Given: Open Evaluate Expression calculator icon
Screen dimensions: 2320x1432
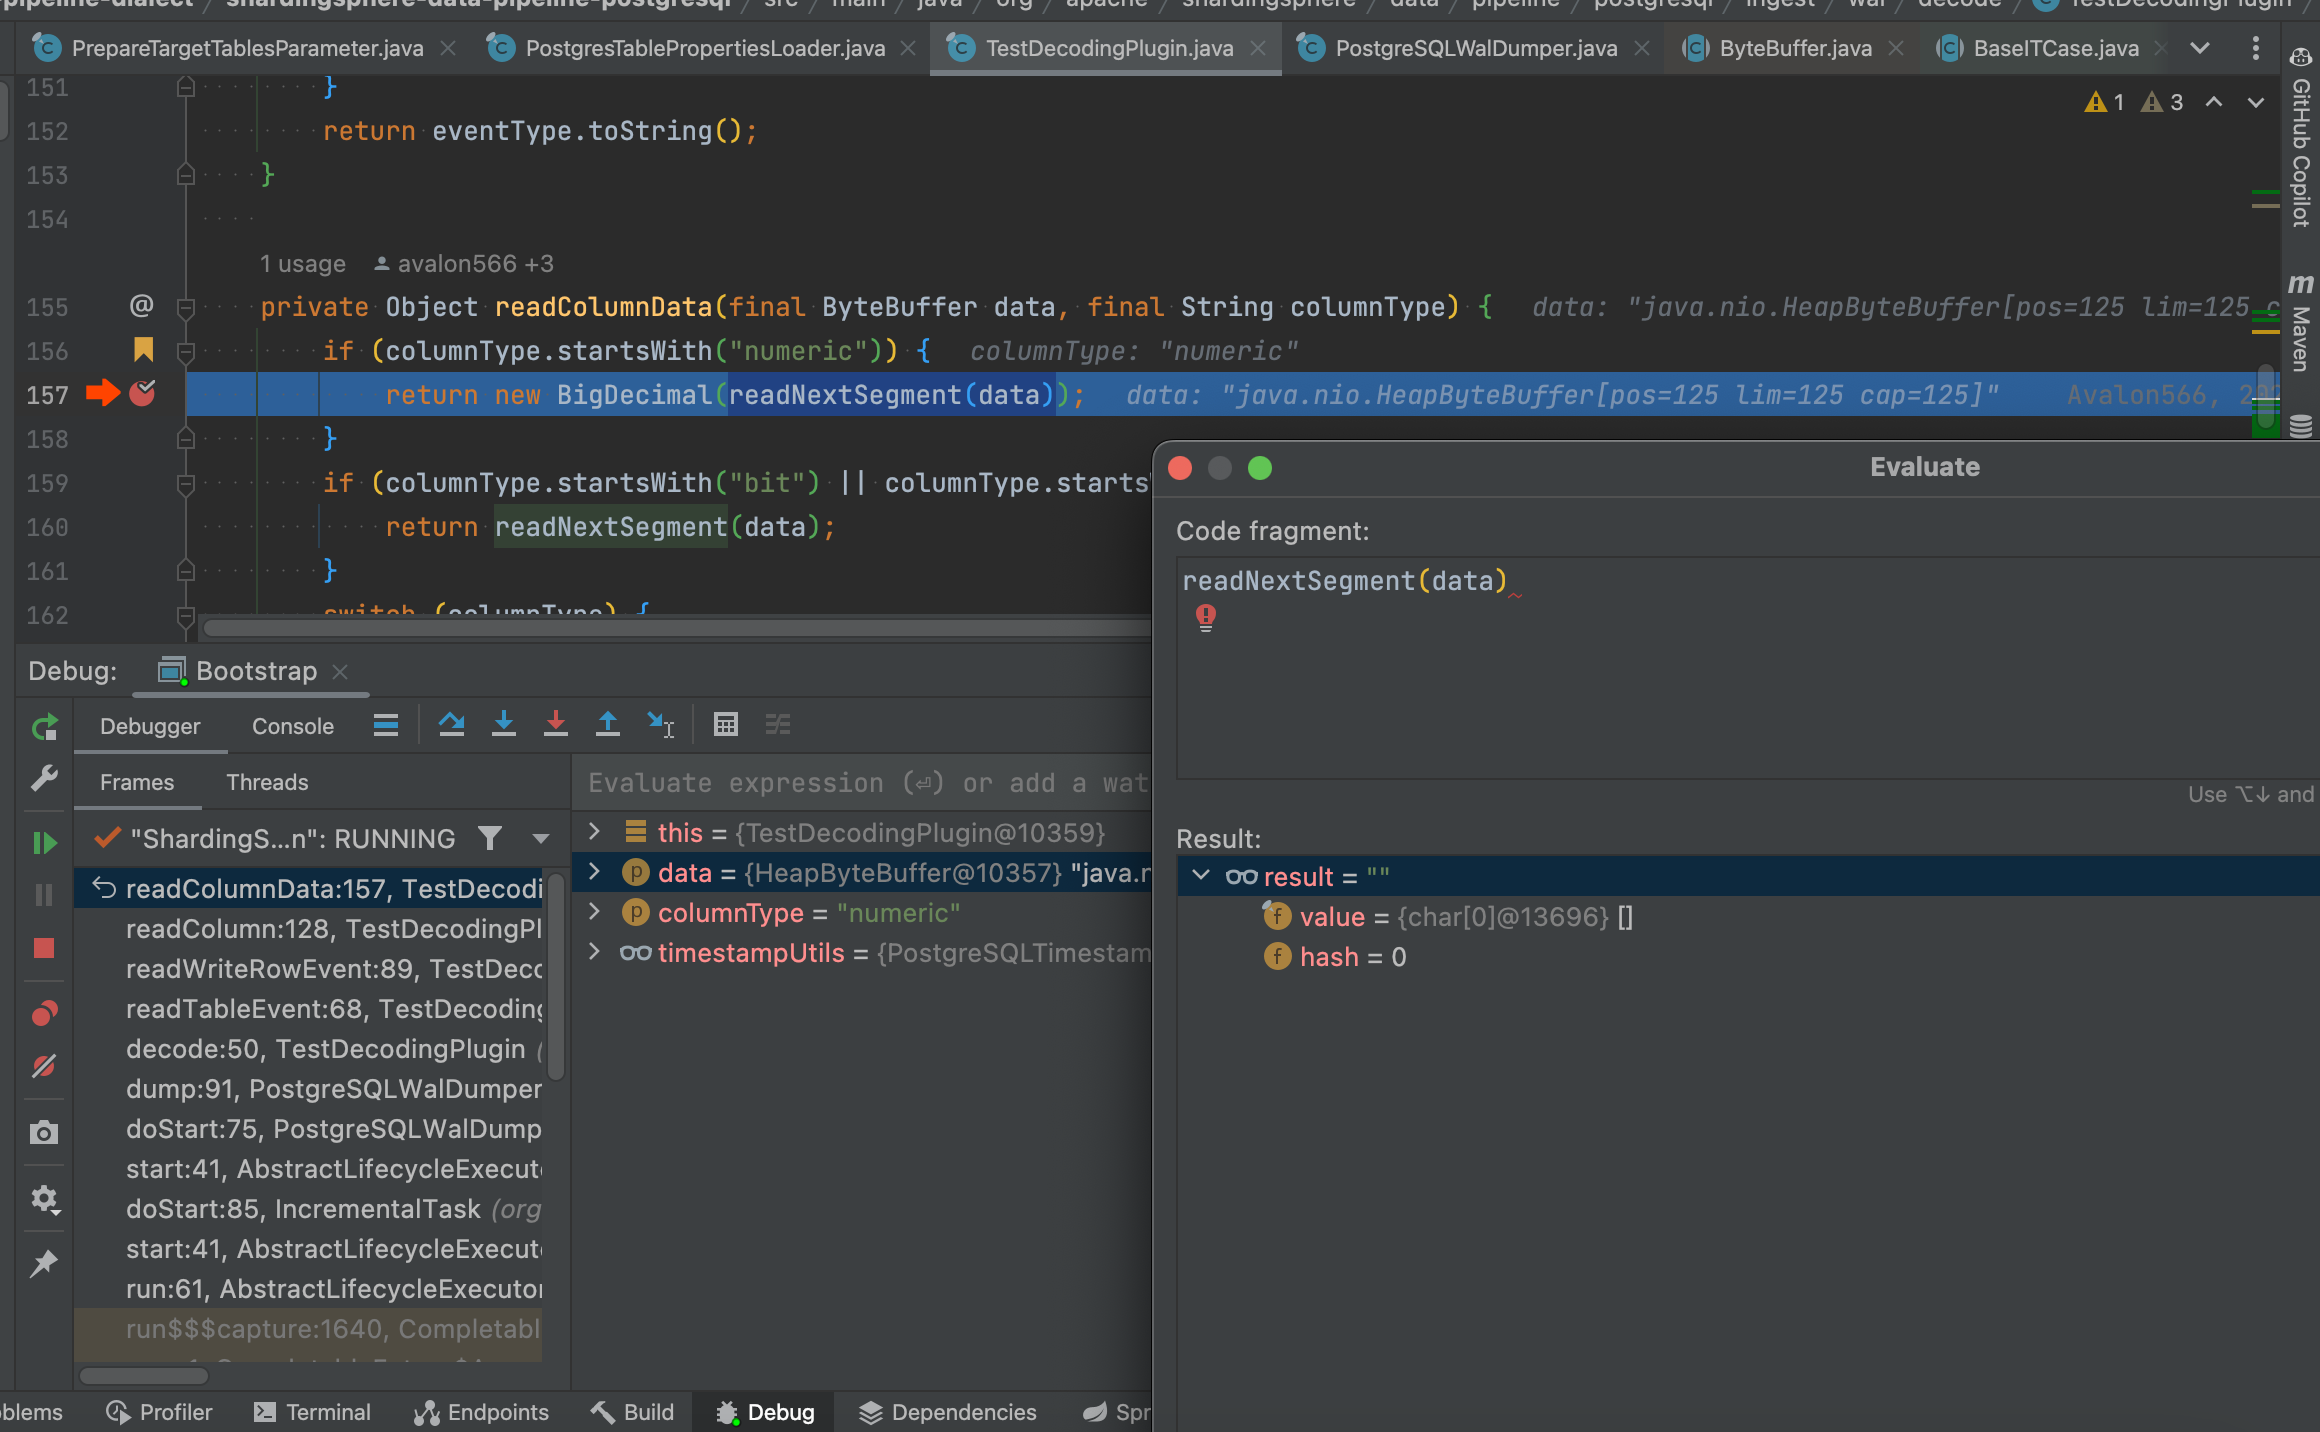Looking at the screenshot, I should tap(726, 725).
